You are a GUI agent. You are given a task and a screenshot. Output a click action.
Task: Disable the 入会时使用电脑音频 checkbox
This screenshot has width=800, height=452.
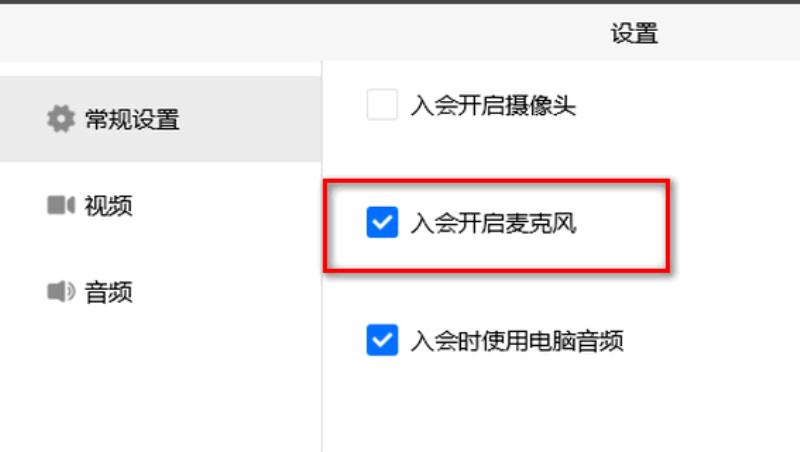382,340
